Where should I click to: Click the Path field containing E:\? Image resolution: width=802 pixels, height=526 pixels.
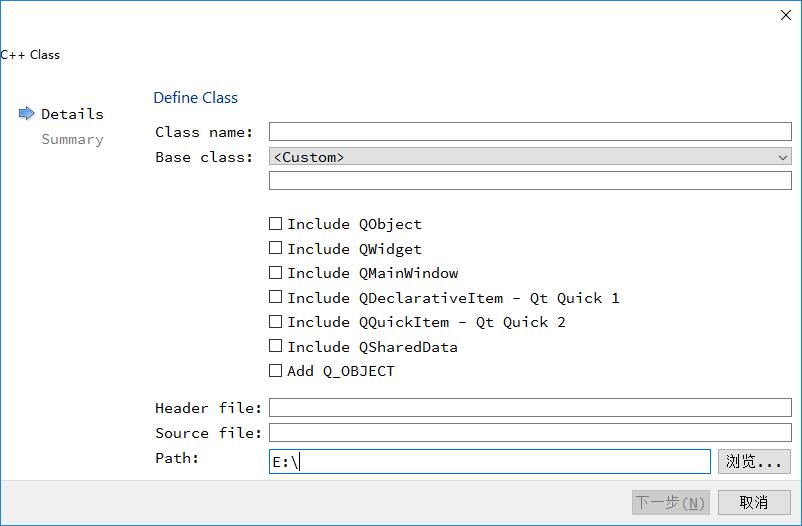pyautogui.click(x=490, y=461)
